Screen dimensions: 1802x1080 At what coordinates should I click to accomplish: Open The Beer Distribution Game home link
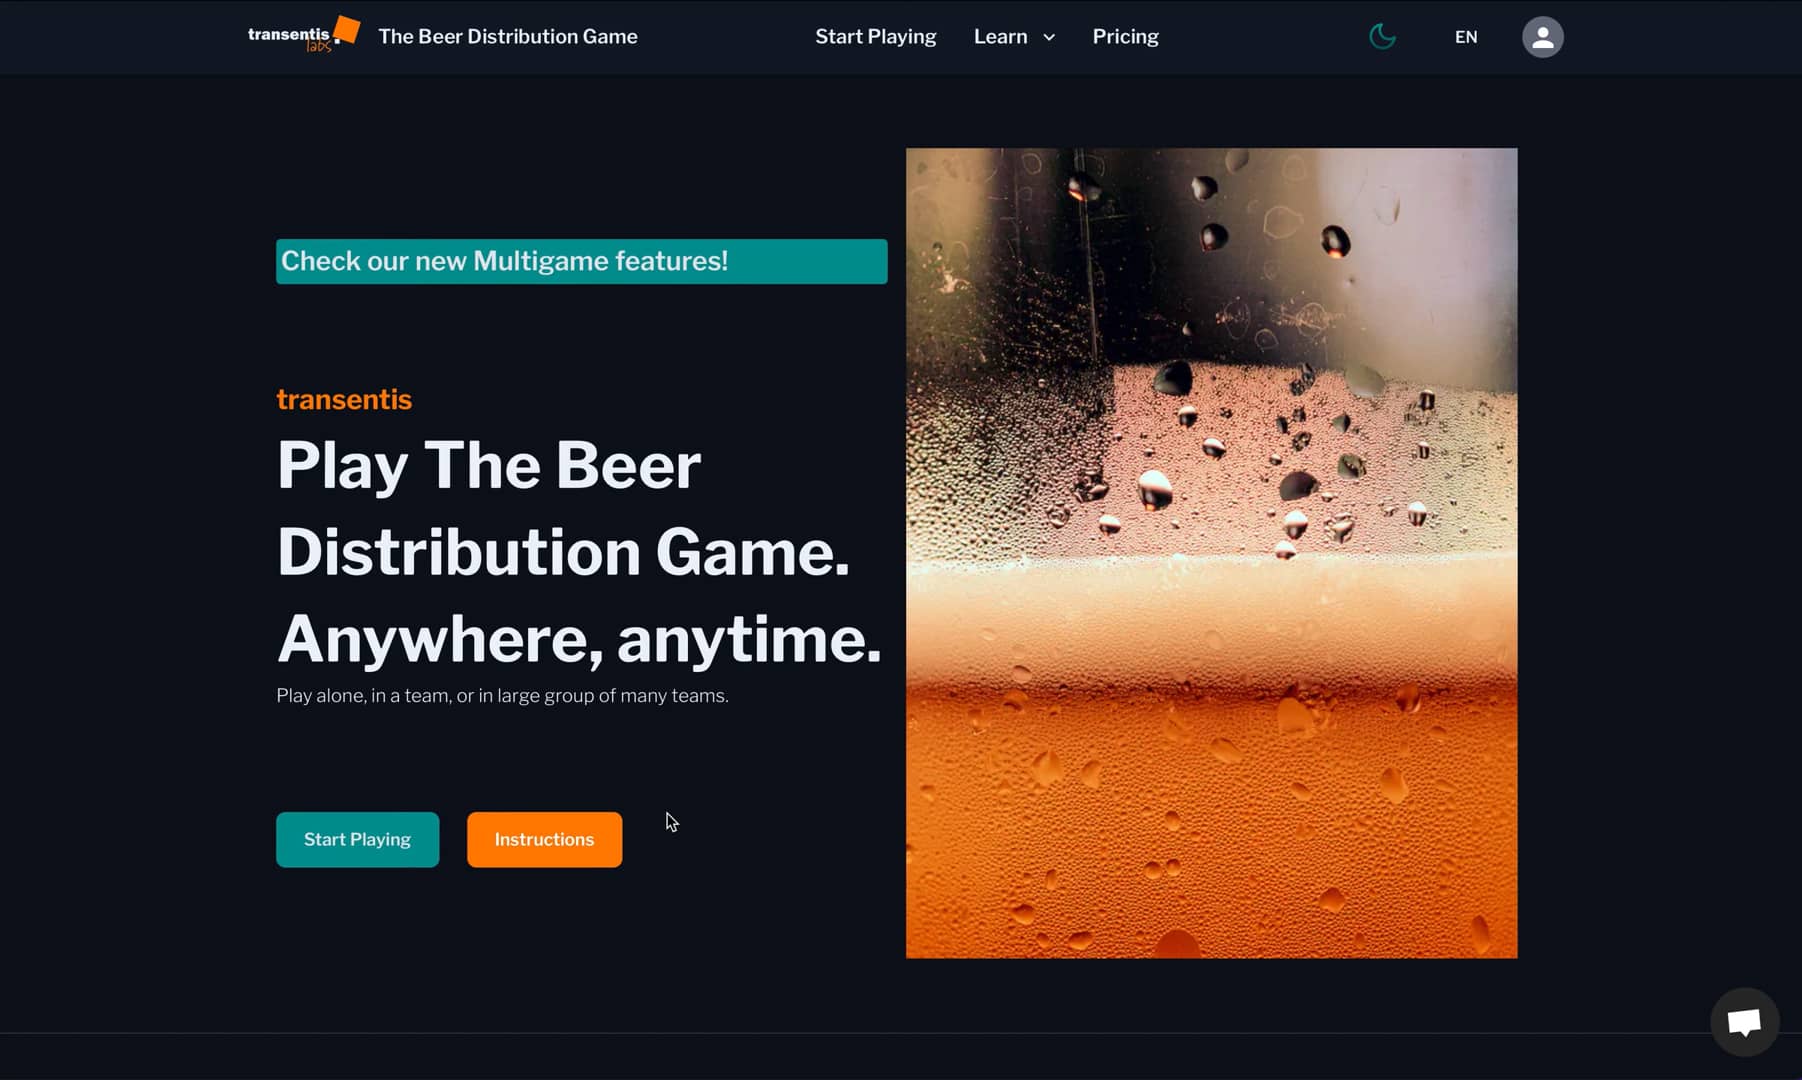tap(507, 36)
